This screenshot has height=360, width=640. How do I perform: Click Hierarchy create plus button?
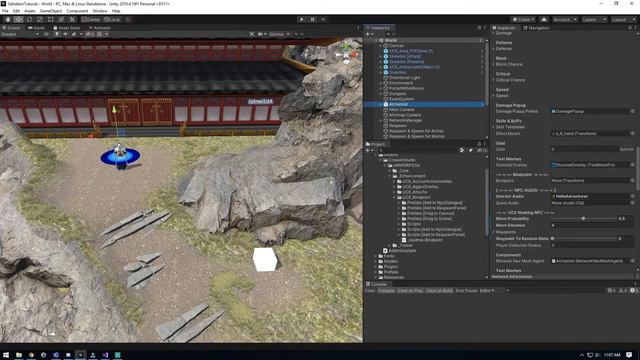[x=368, y=34]
